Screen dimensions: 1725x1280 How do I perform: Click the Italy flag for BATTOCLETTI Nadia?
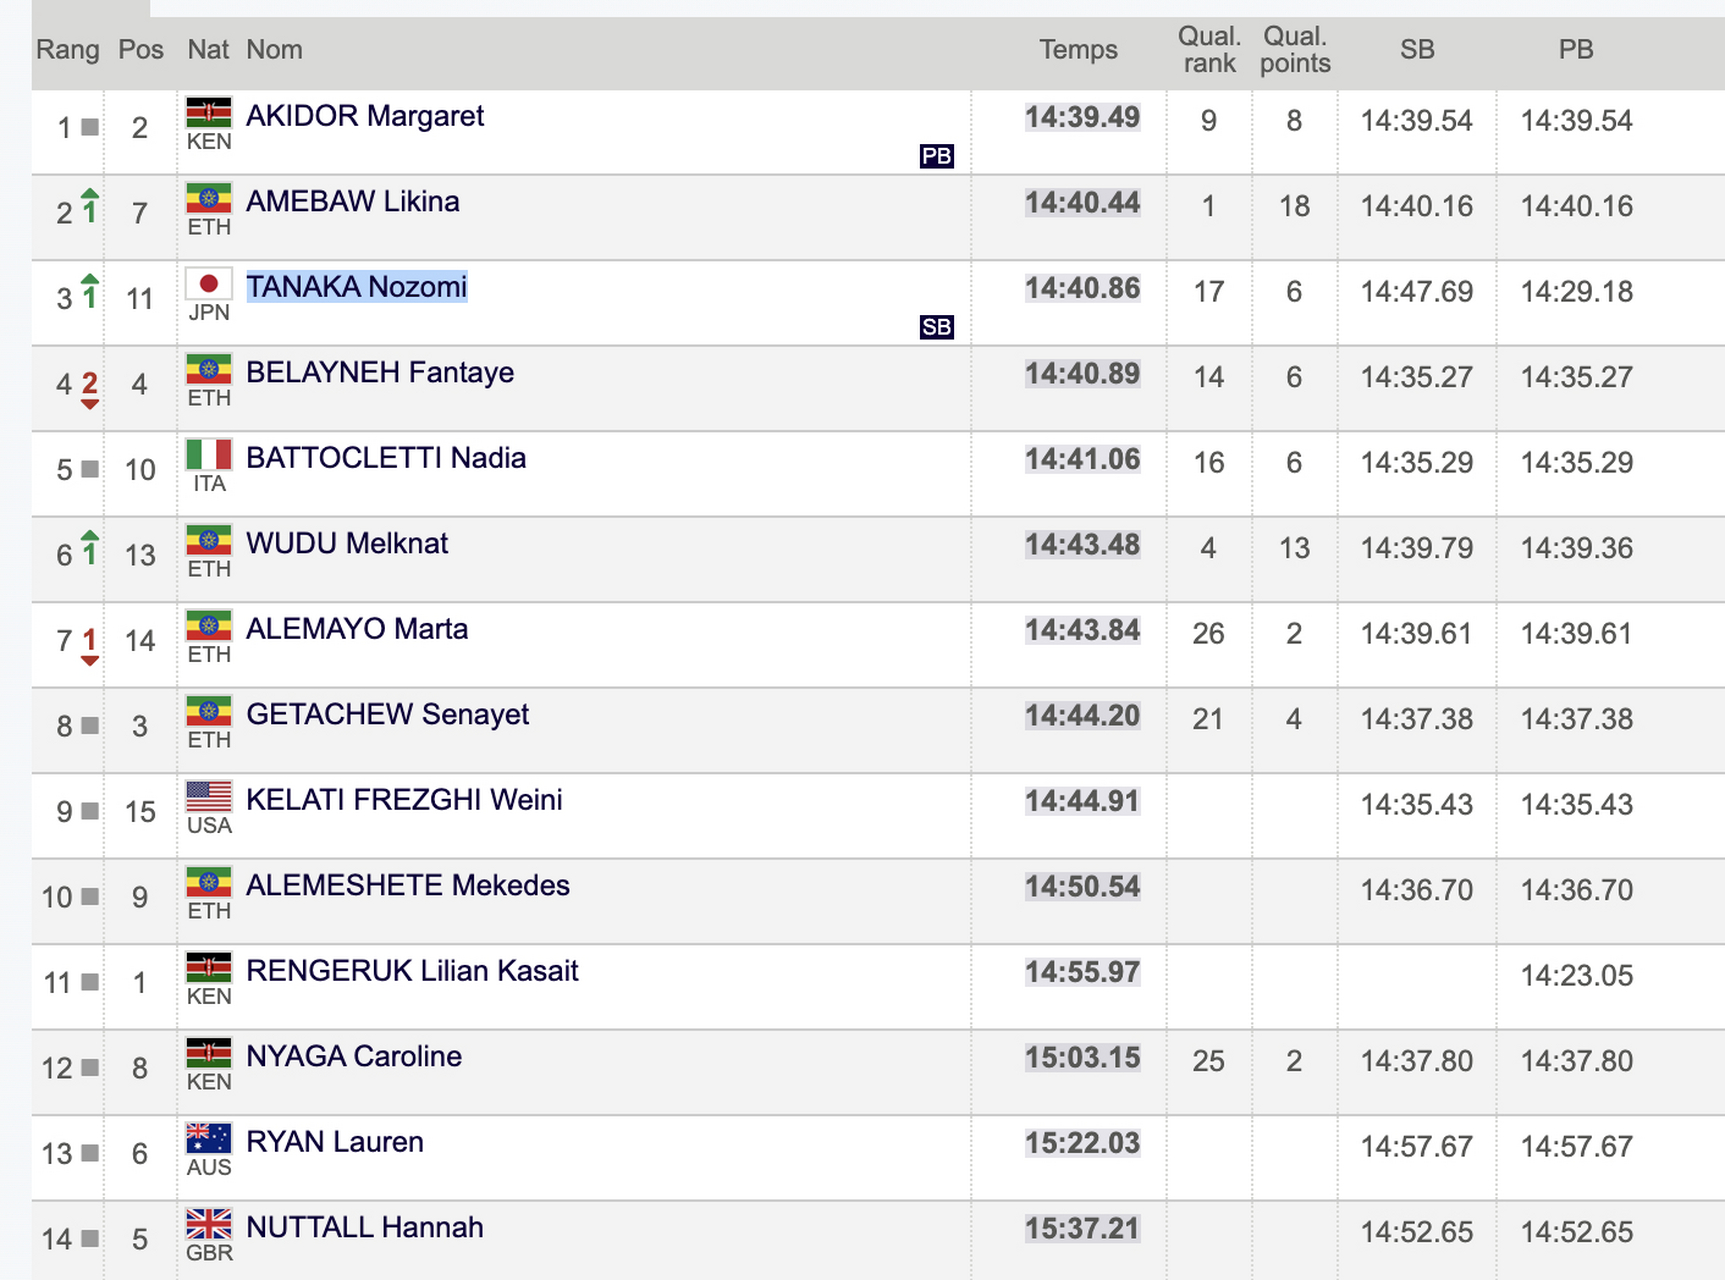[209, 454]
